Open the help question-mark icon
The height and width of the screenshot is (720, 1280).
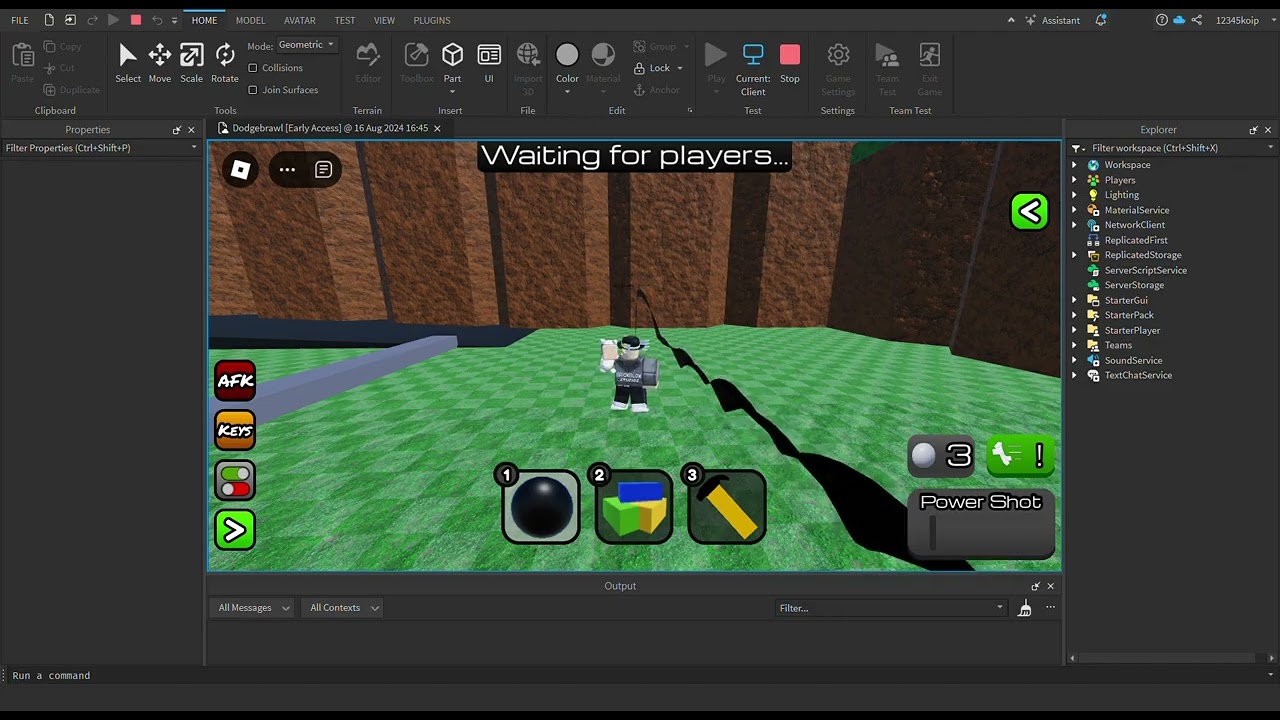[x=1161, y=20]
